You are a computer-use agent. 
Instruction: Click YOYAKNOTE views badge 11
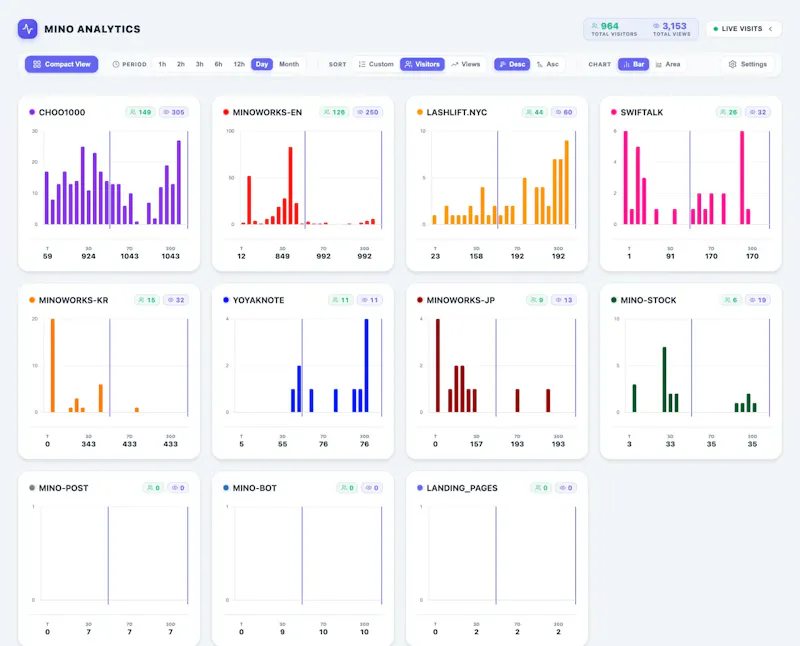point(369,300)
